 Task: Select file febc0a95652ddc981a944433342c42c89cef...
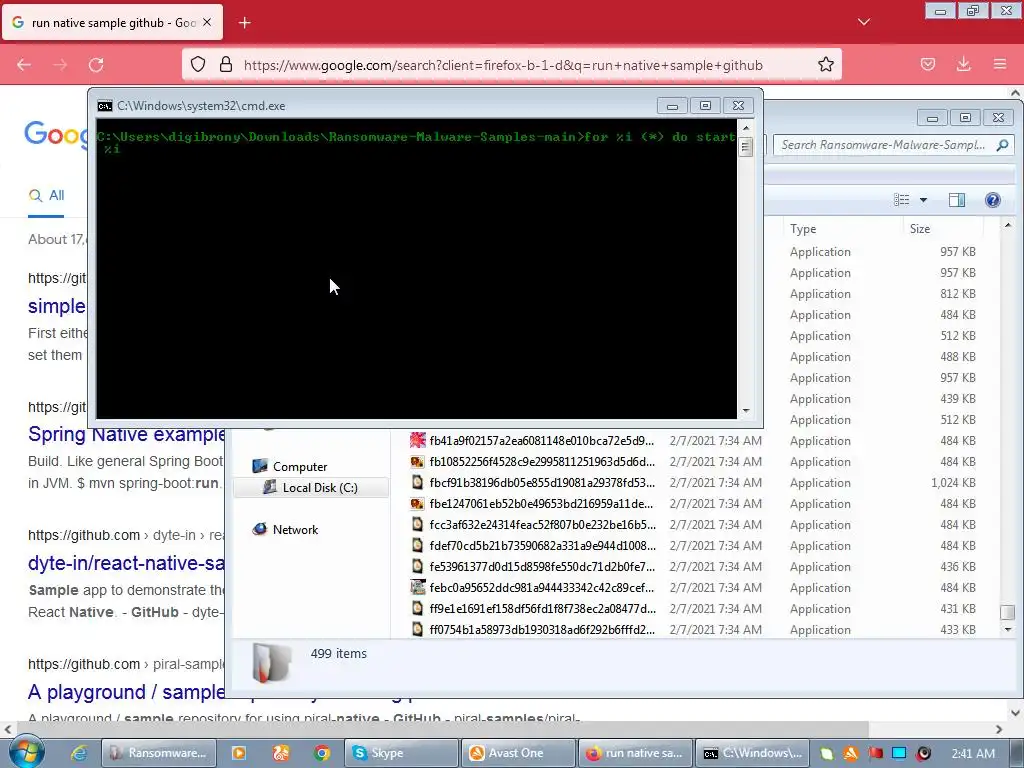(x=541, y=588)
